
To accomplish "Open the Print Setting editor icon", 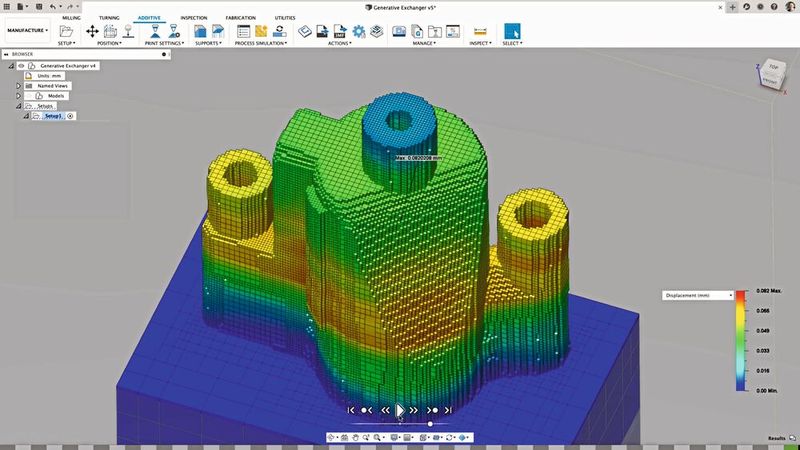I will [x=174, y=31].
